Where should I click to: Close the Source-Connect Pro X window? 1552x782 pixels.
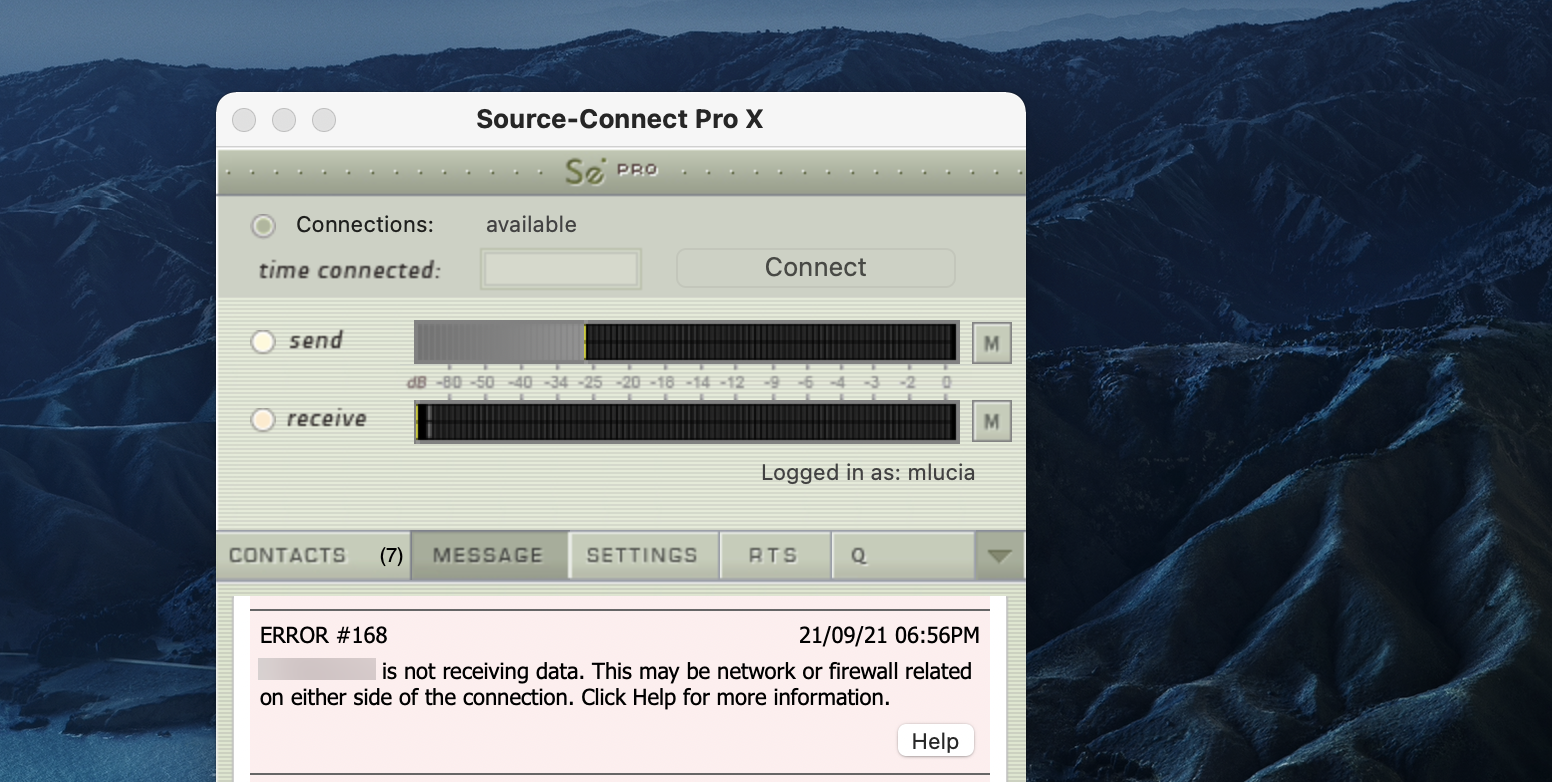[244, 120]
